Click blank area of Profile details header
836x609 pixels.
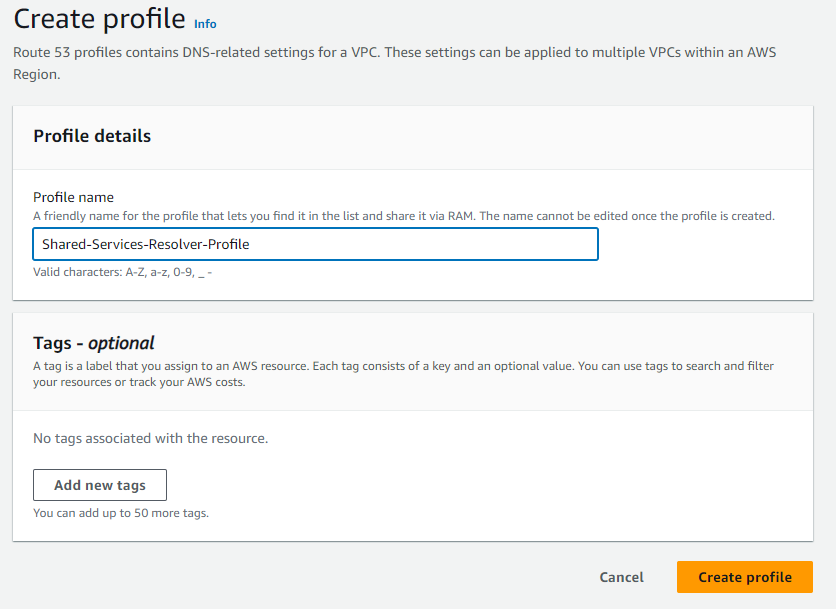tap(500, 136)
